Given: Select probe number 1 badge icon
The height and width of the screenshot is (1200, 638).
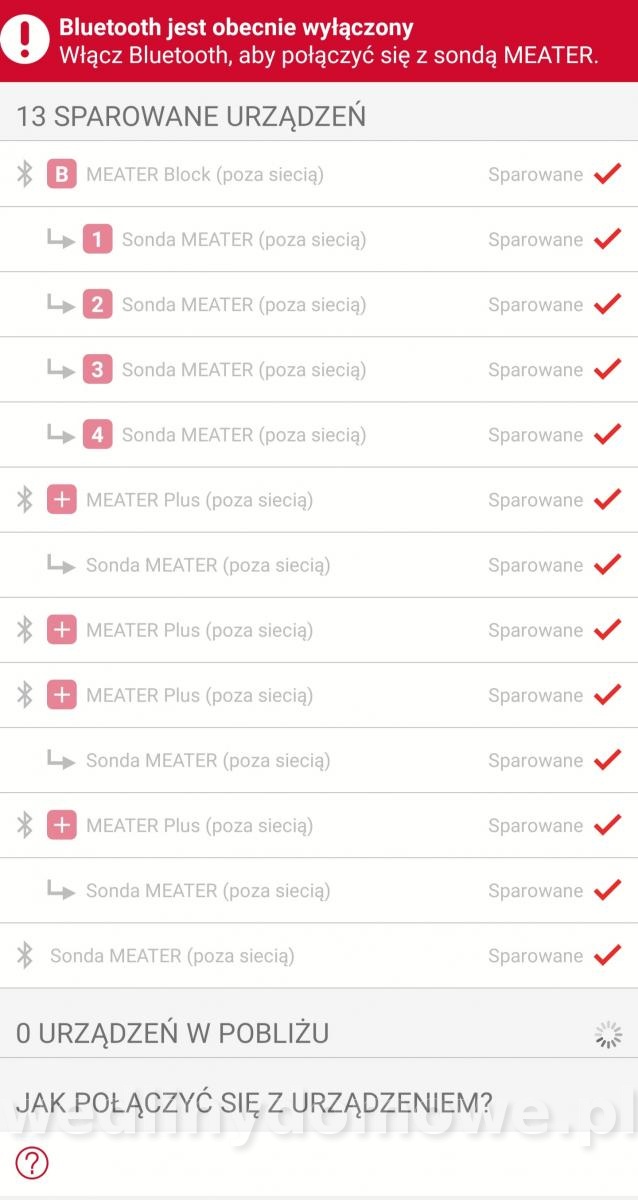Looking at the screenshot, I should 97,240.
